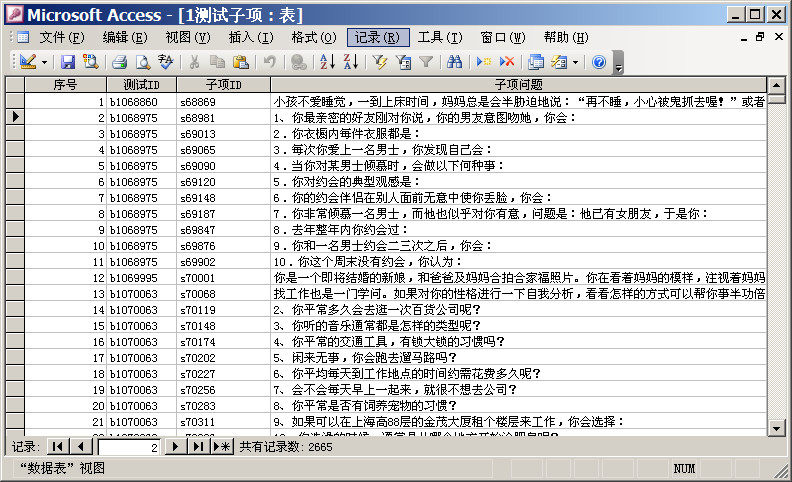Click the Filter By Form icon
This screenshot has height=482, width=792.
403,62
